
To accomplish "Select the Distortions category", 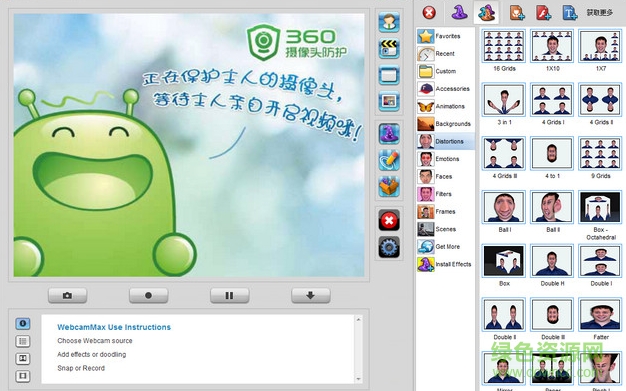I will coord(446,141).
